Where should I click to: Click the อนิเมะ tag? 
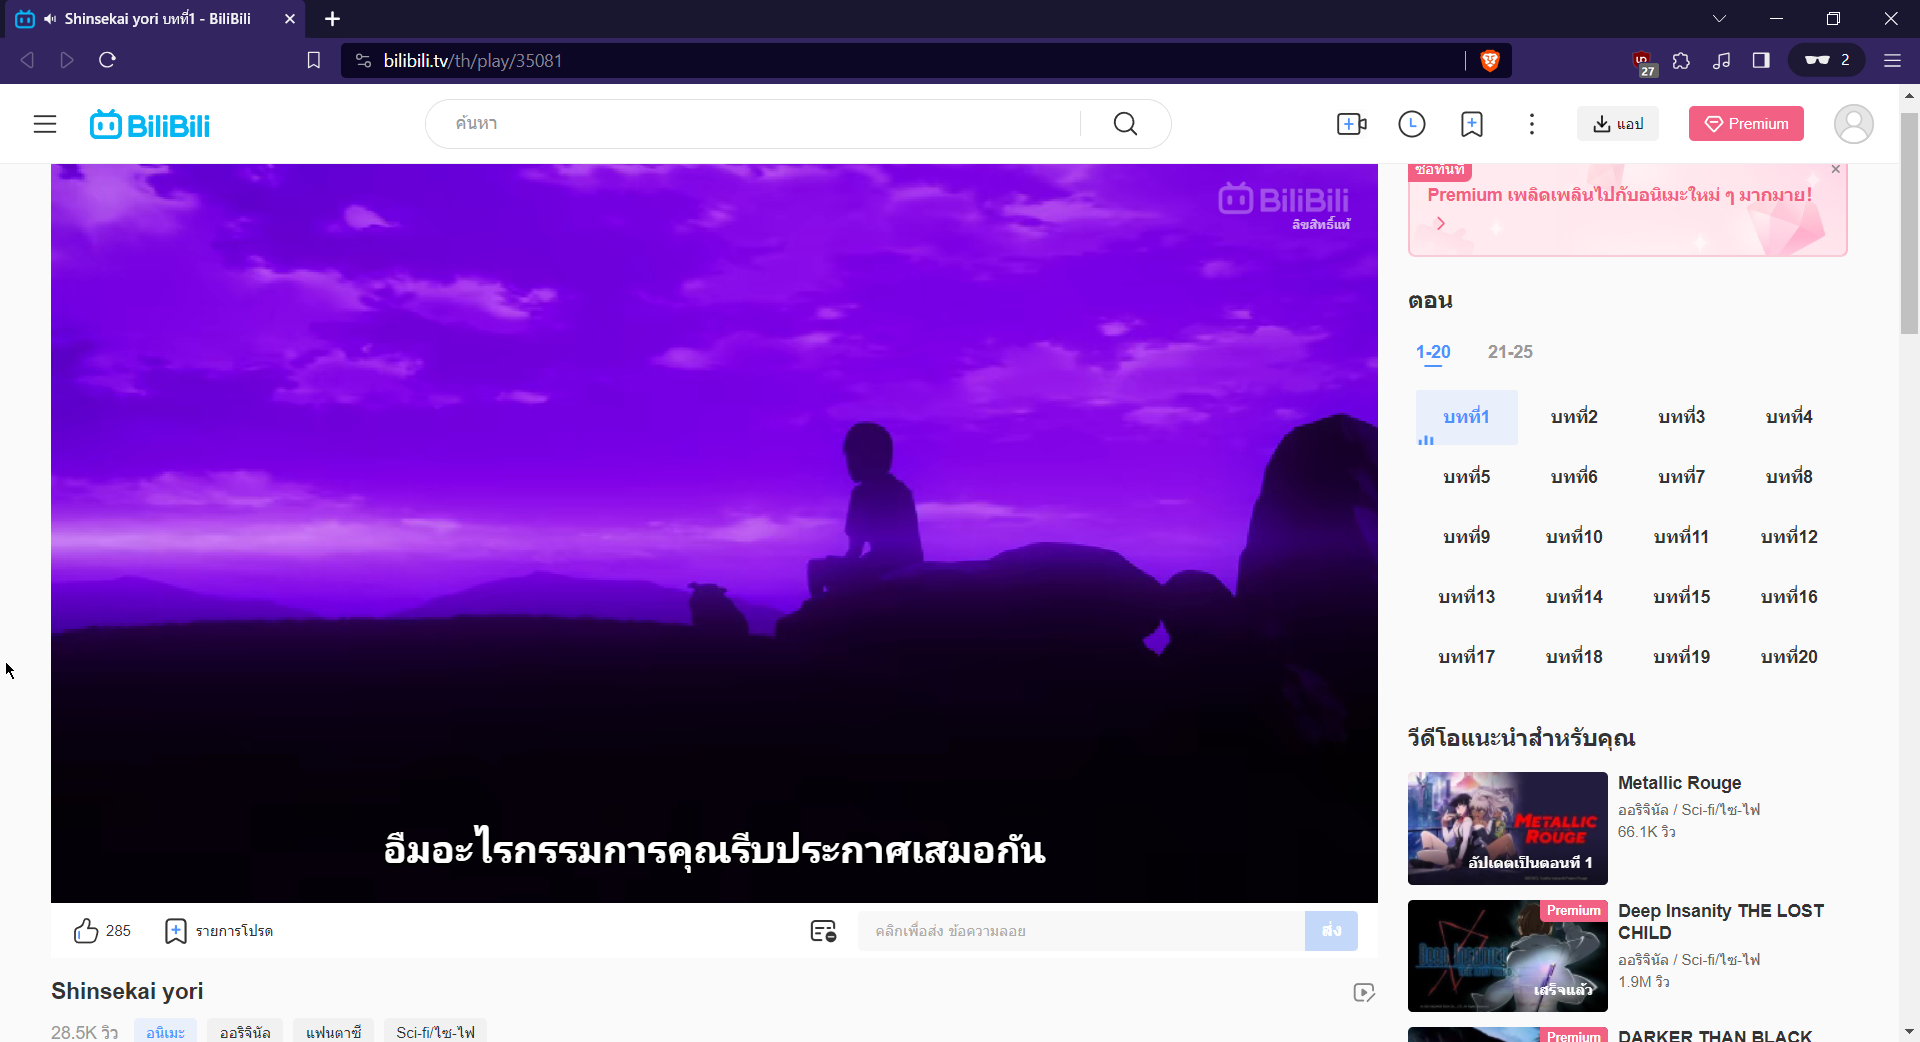click(x=165, y=1032)
